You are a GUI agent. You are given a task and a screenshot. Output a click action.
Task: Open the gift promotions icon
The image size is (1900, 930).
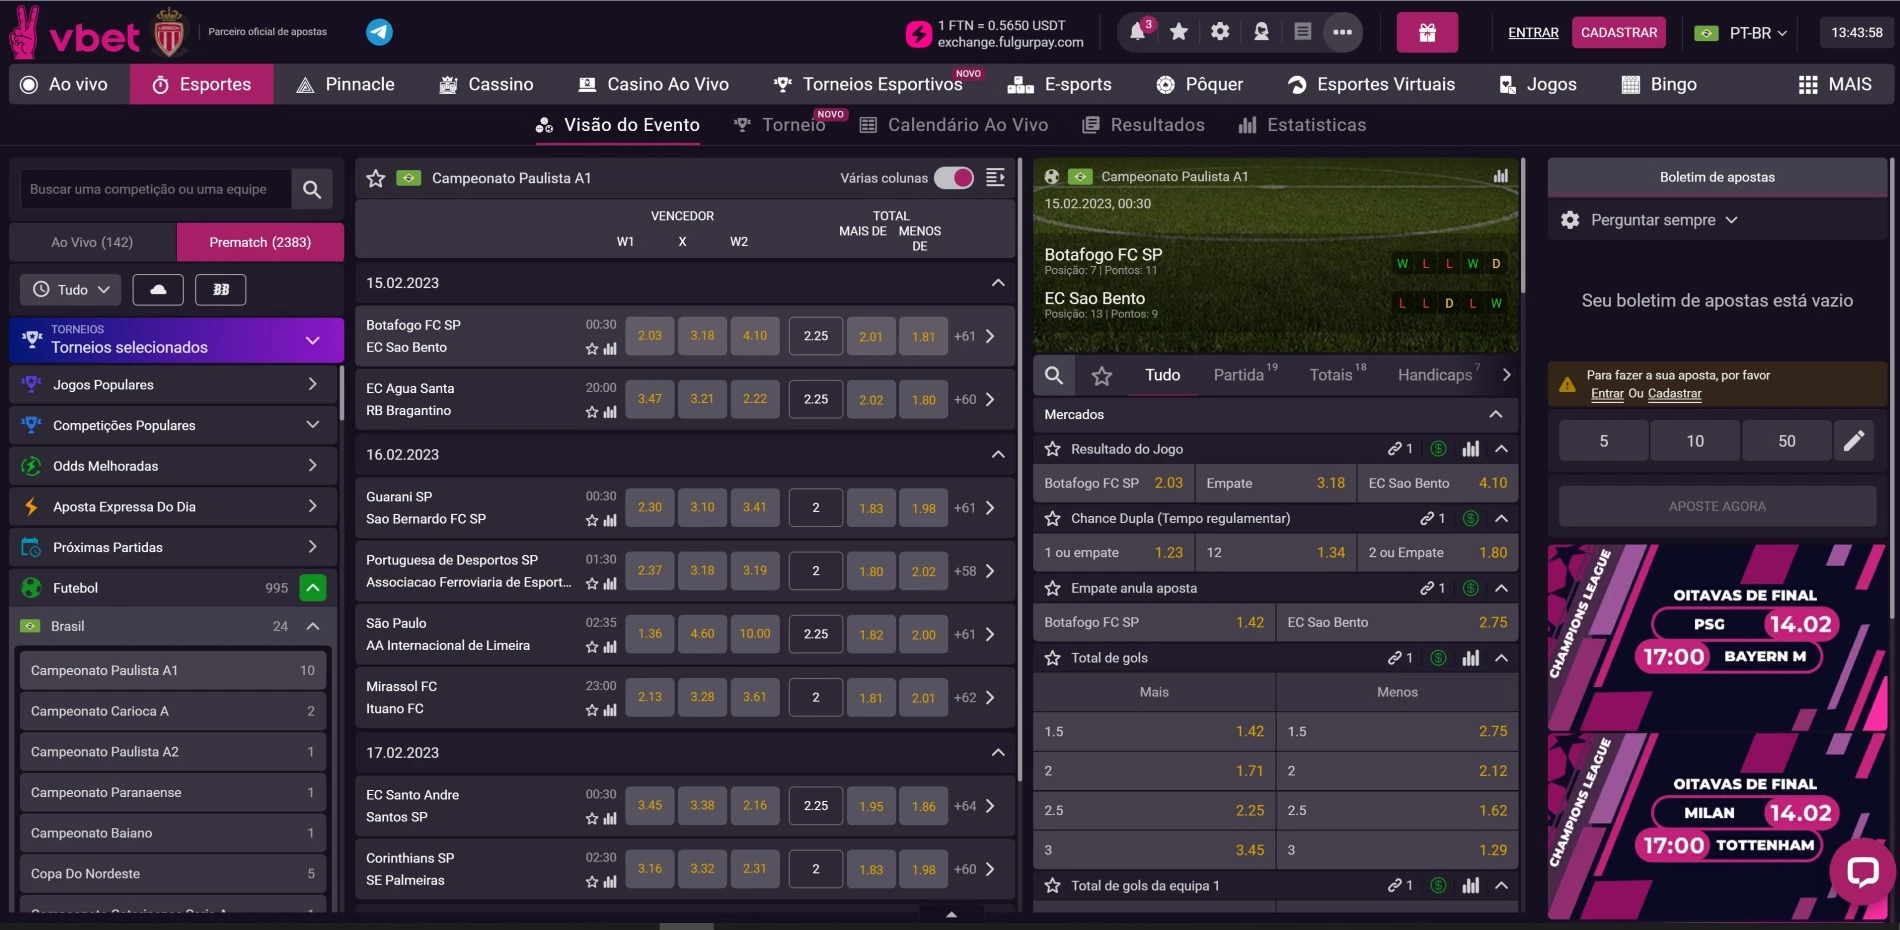coord(1427,31)
